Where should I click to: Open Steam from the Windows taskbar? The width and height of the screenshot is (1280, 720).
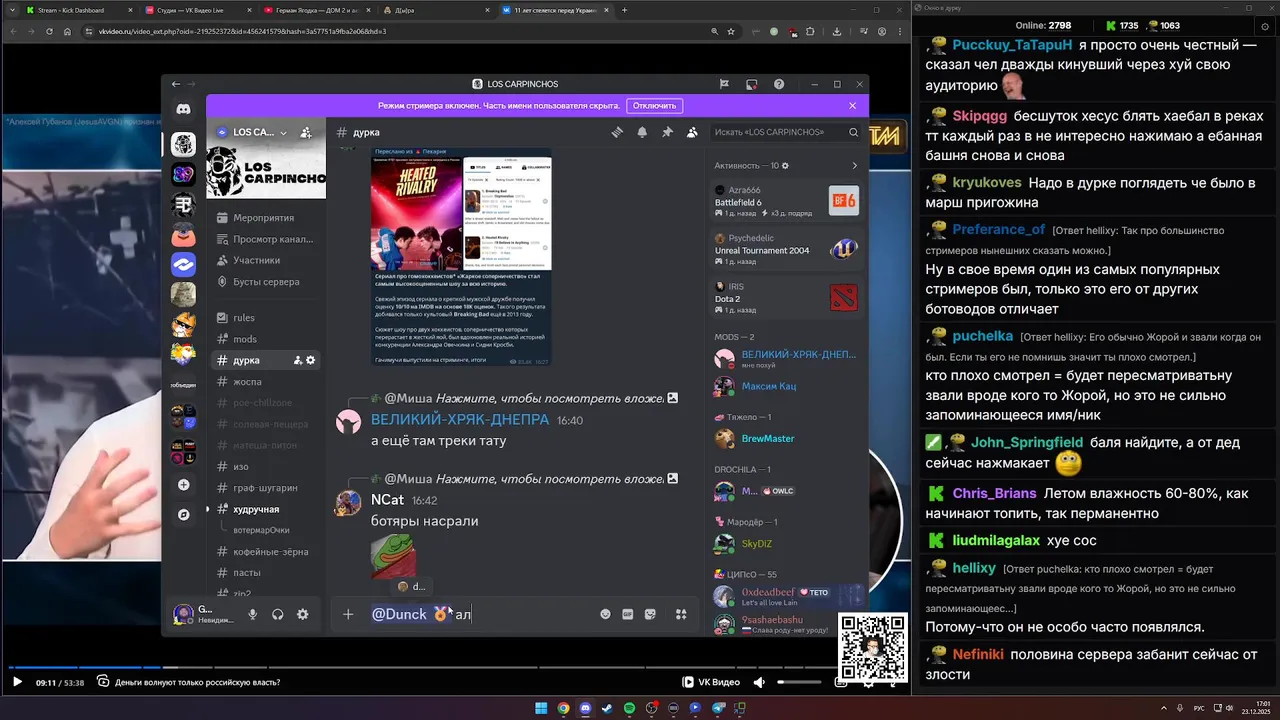pos(607,708)
